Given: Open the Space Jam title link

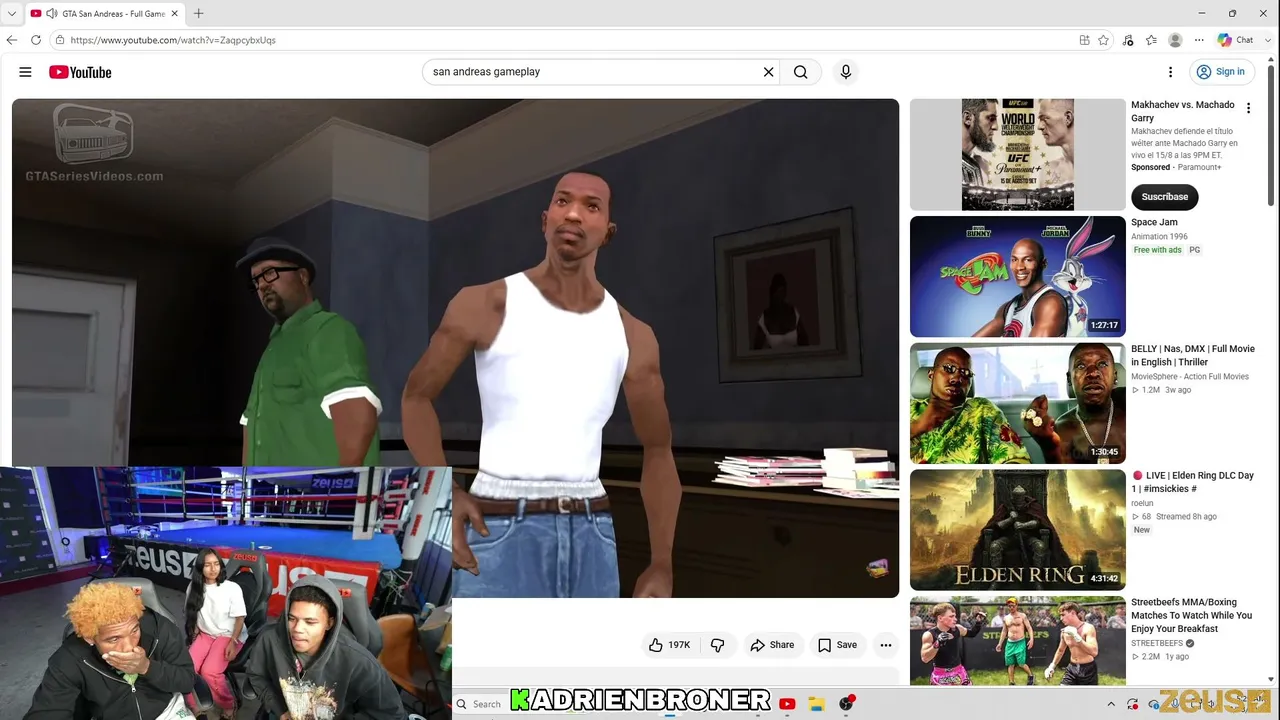Looking at the screenshot, I should coord(1154,222).
